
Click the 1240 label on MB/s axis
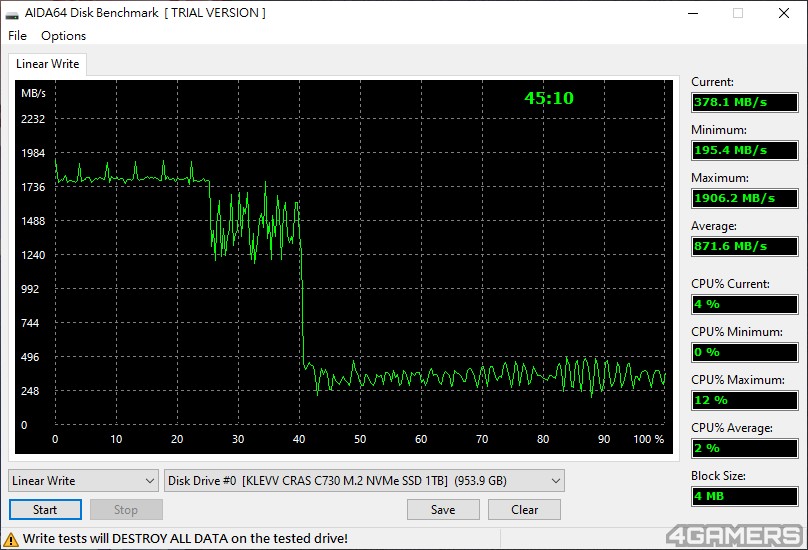(x=33, y=255)
